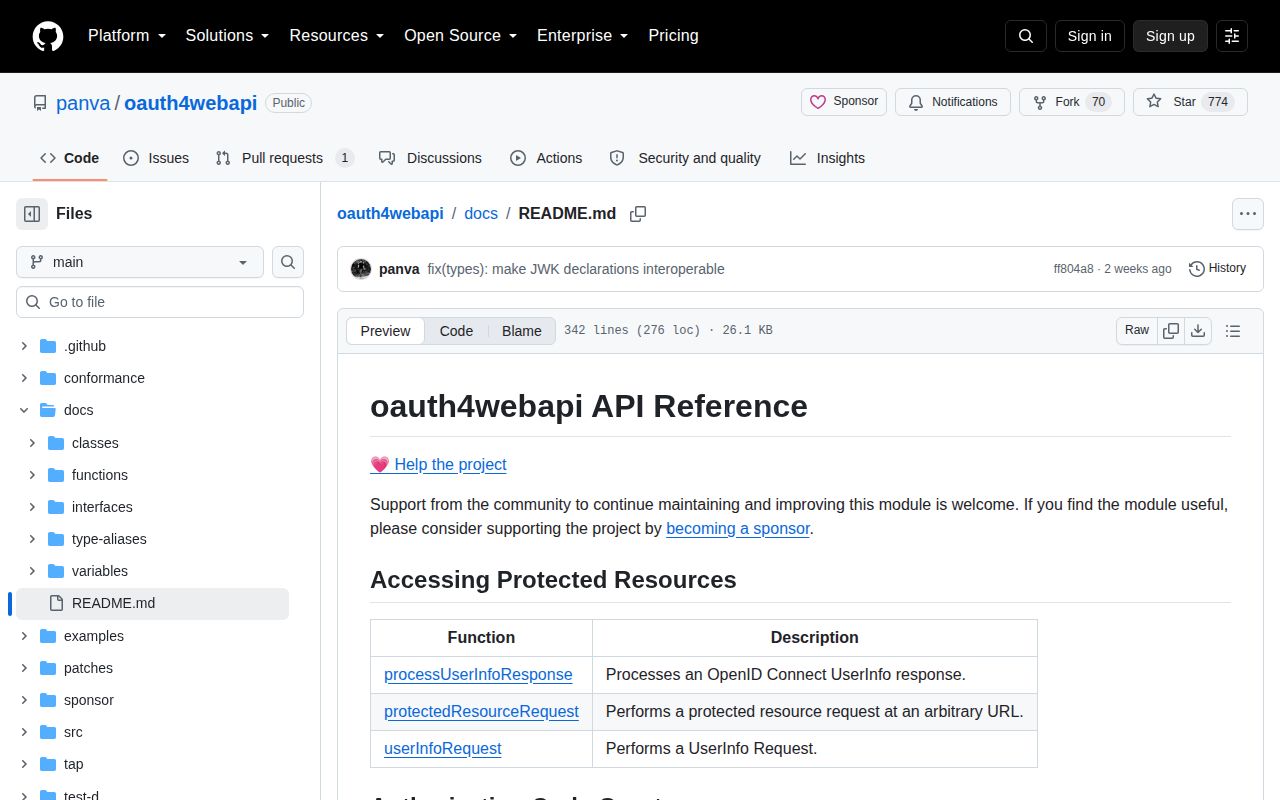This screenshot has height=800, width=1280.
Task: Open the Security and quality tab
Action: [x=685, y=158]
